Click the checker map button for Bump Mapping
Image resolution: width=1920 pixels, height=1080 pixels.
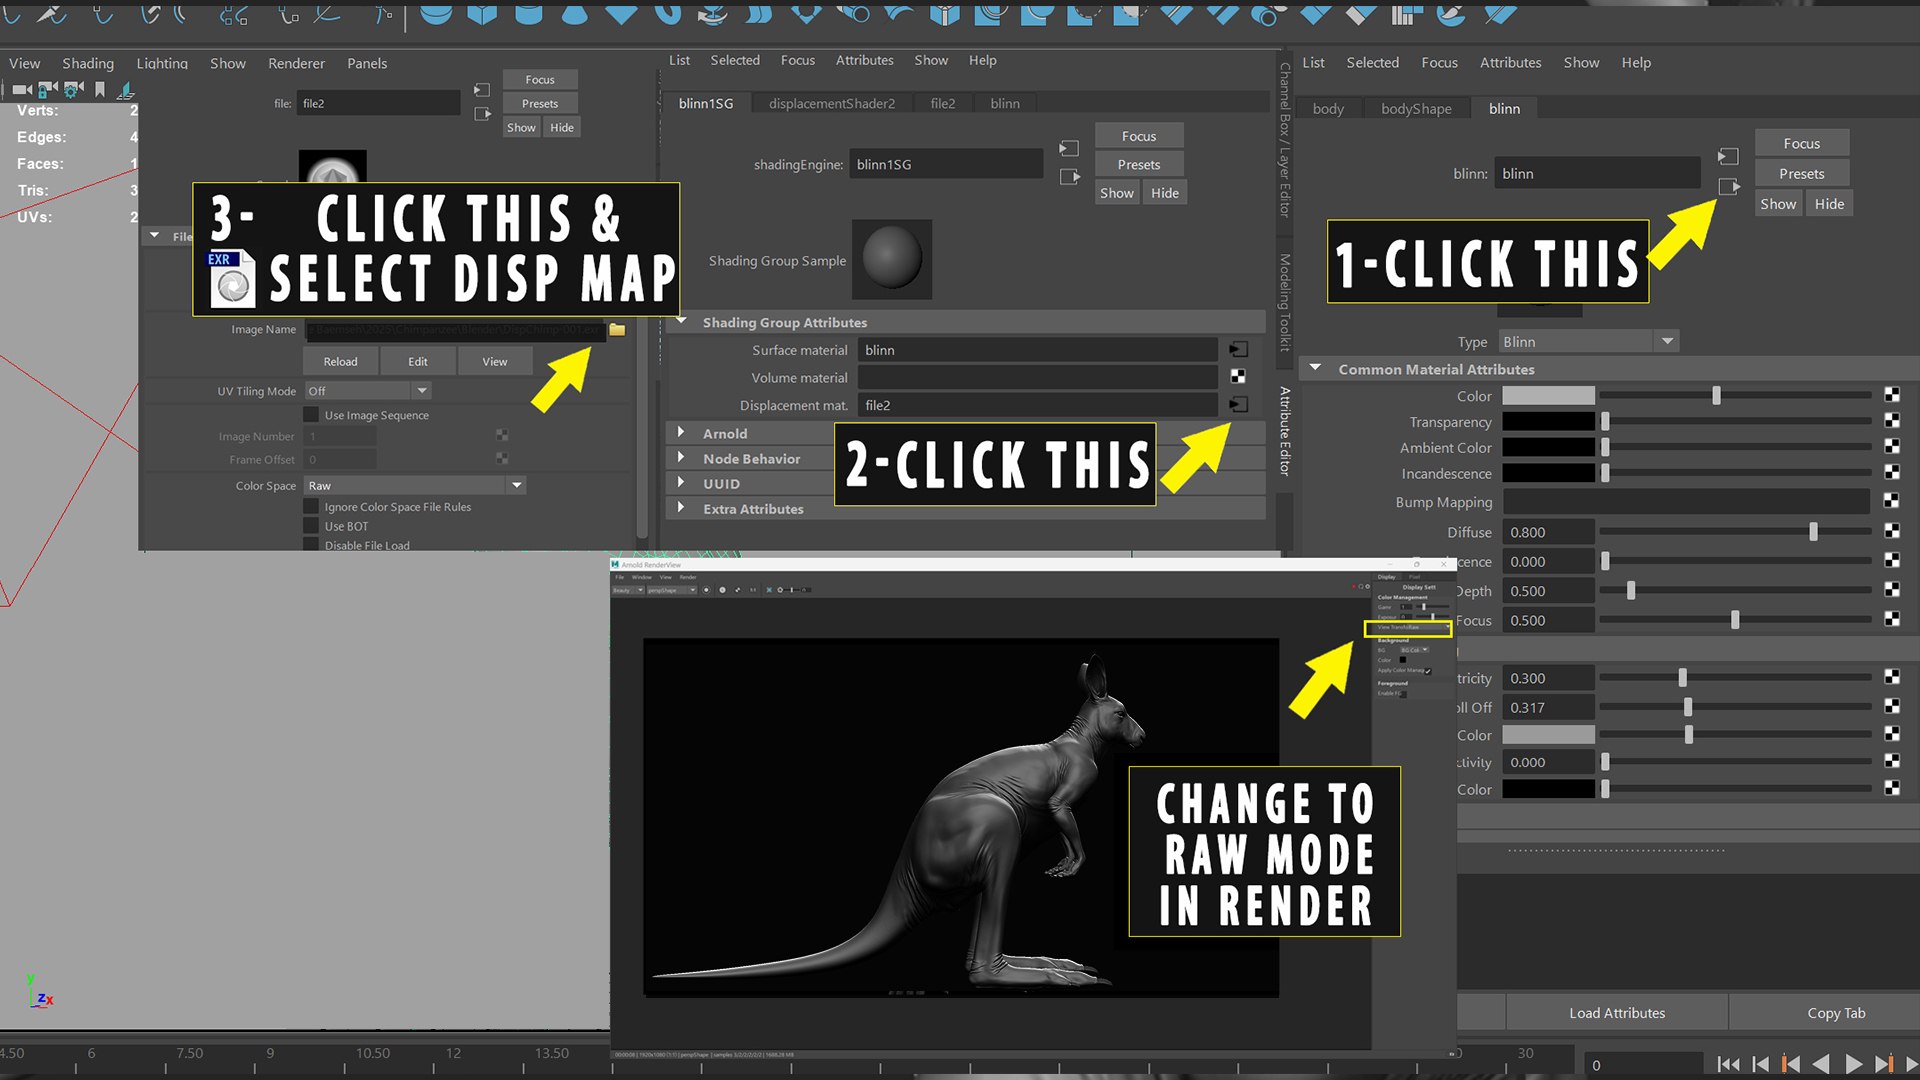coord(1892,501)
